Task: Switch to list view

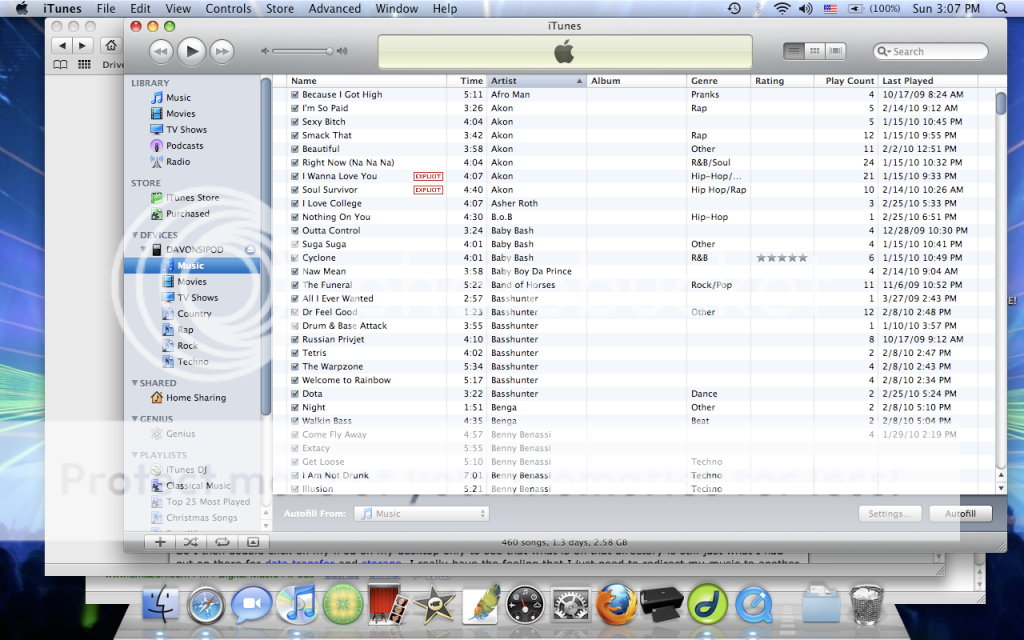Action: pos(793,50)
